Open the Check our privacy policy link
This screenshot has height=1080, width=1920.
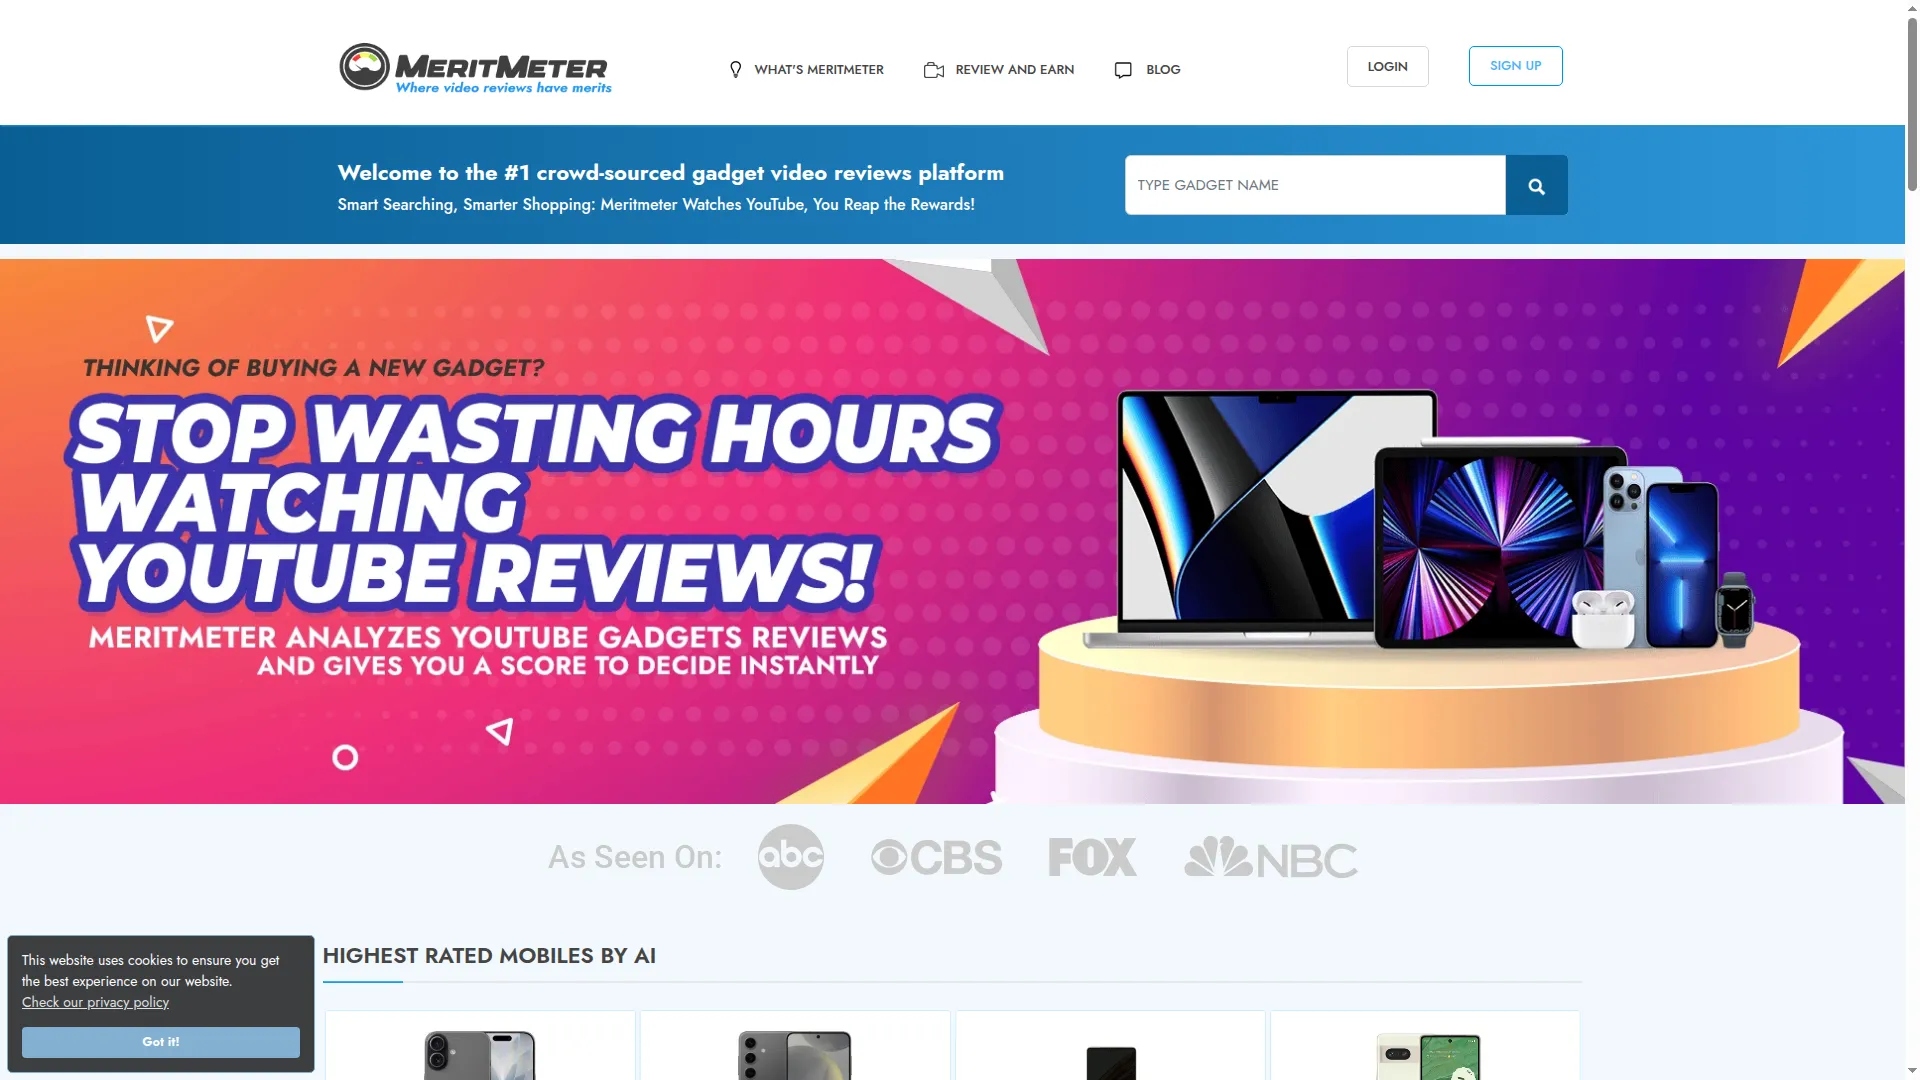(96, 1002)
